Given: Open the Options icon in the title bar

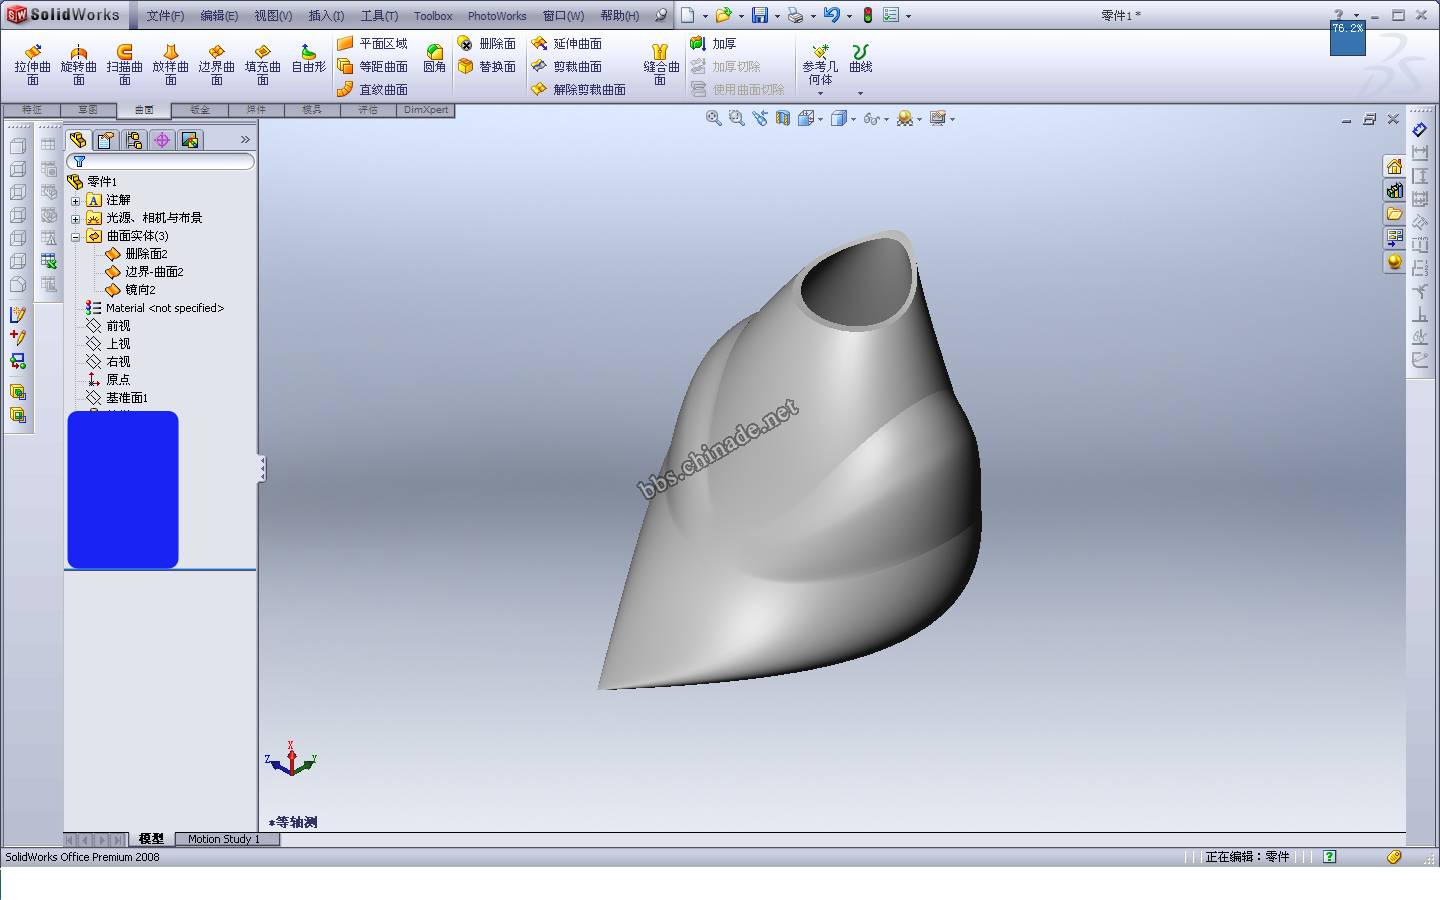Looking at the screenshot, I should click(x=891, y=15).
